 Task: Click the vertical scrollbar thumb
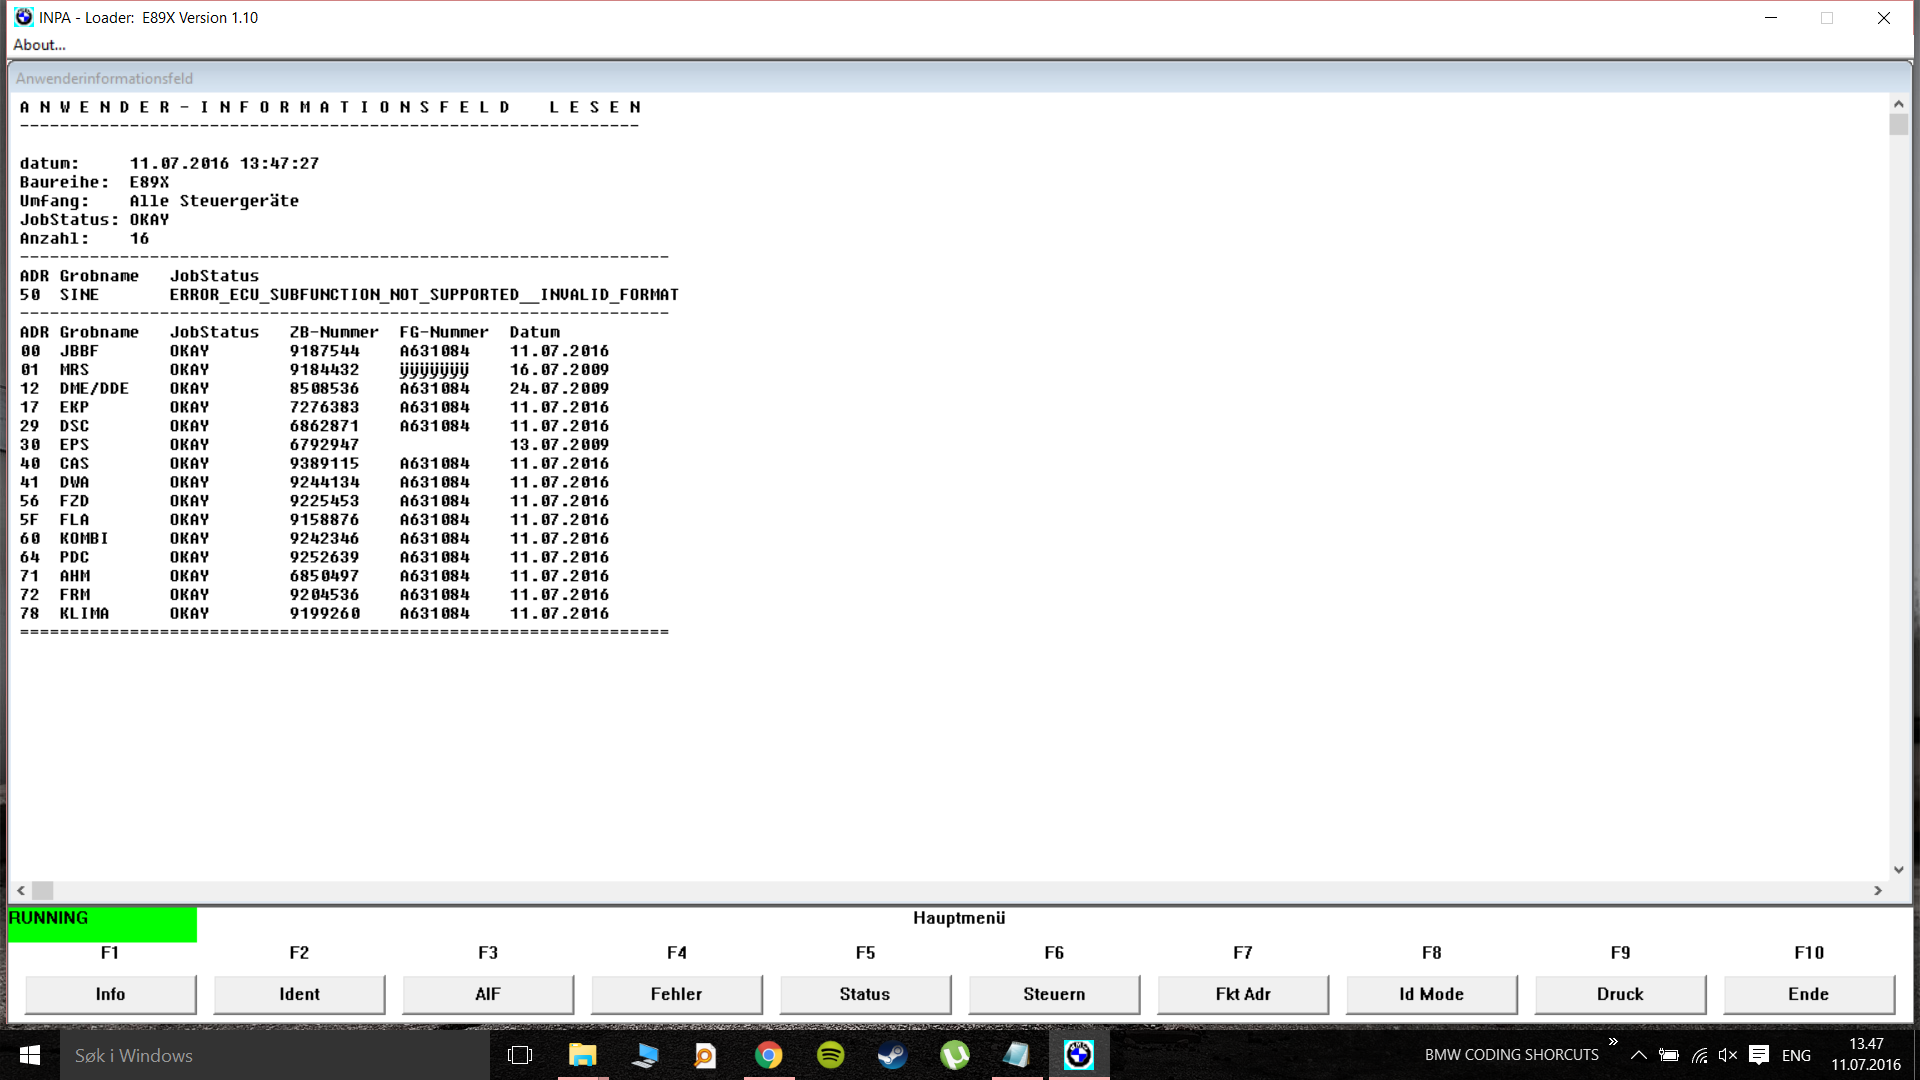click(1898, 124)
